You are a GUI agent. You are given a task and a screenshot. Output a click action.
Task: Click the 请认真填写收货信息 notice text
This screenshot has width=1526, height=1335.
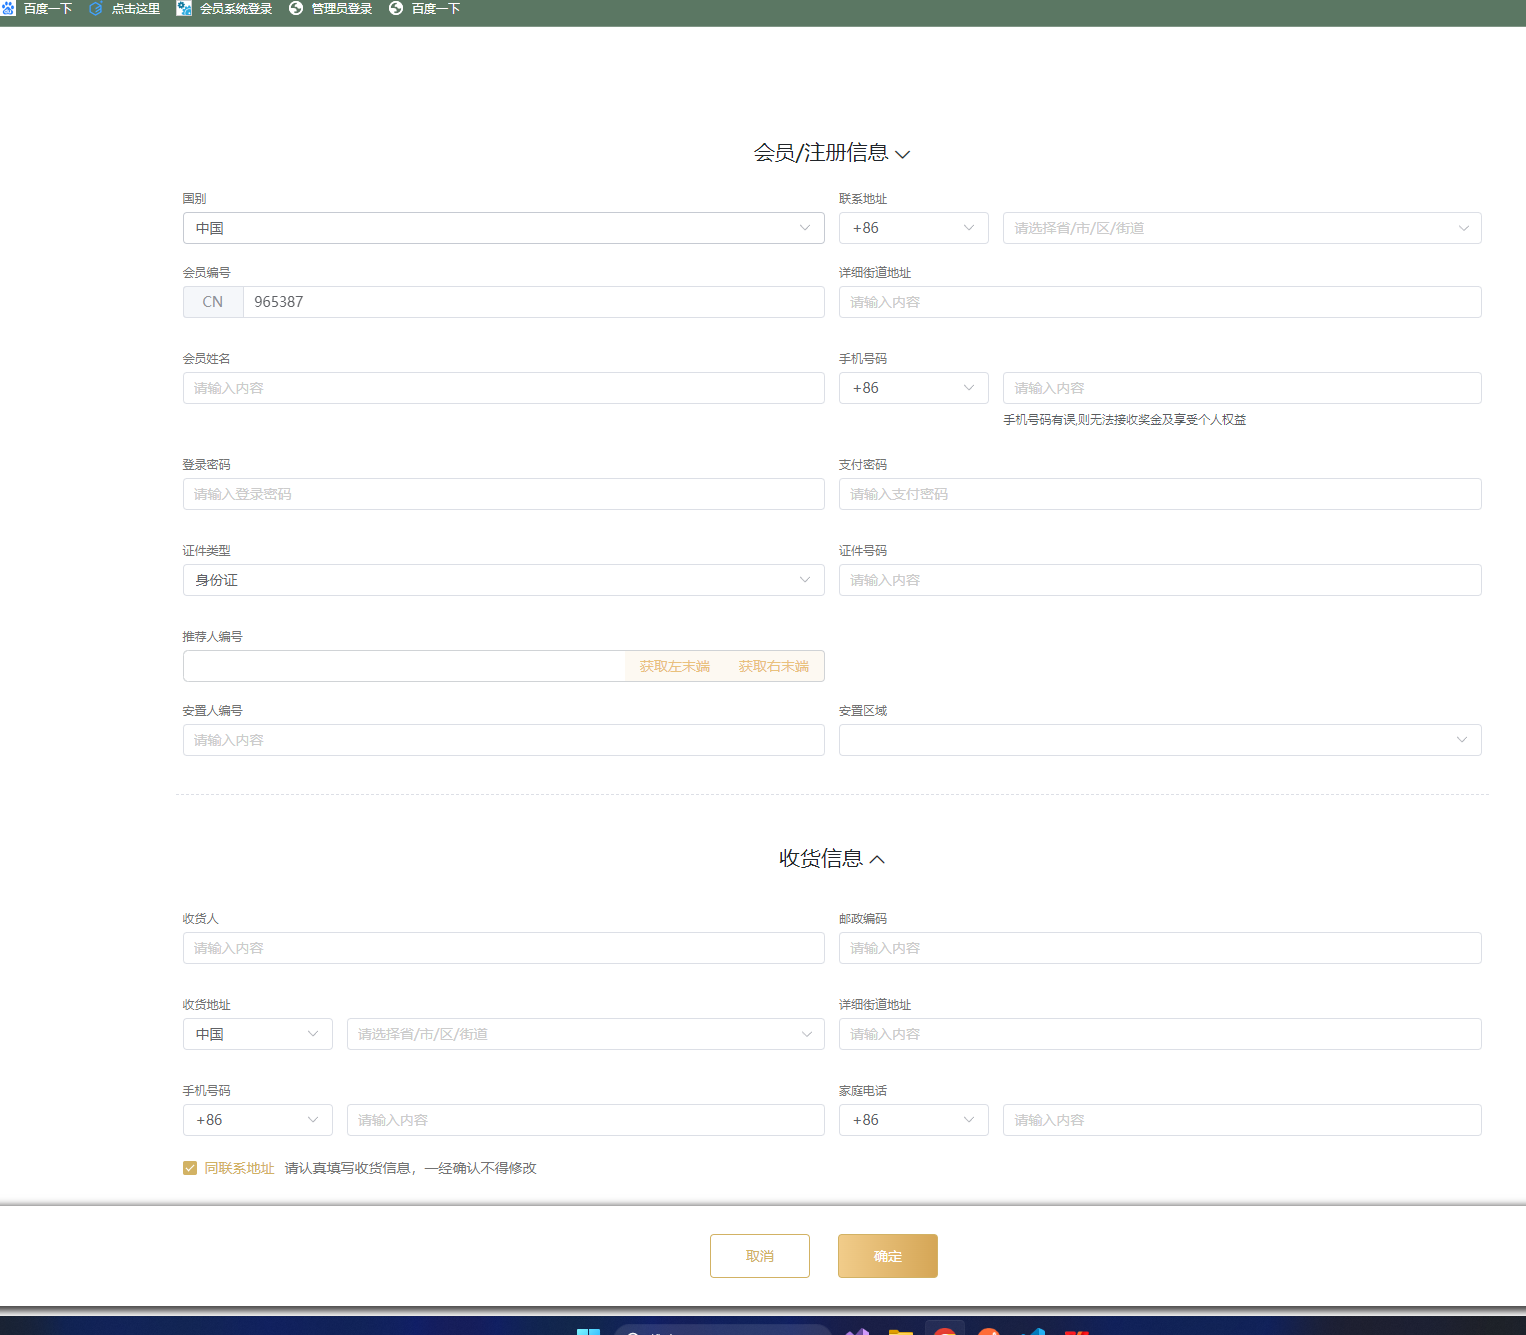point(411,1168)
